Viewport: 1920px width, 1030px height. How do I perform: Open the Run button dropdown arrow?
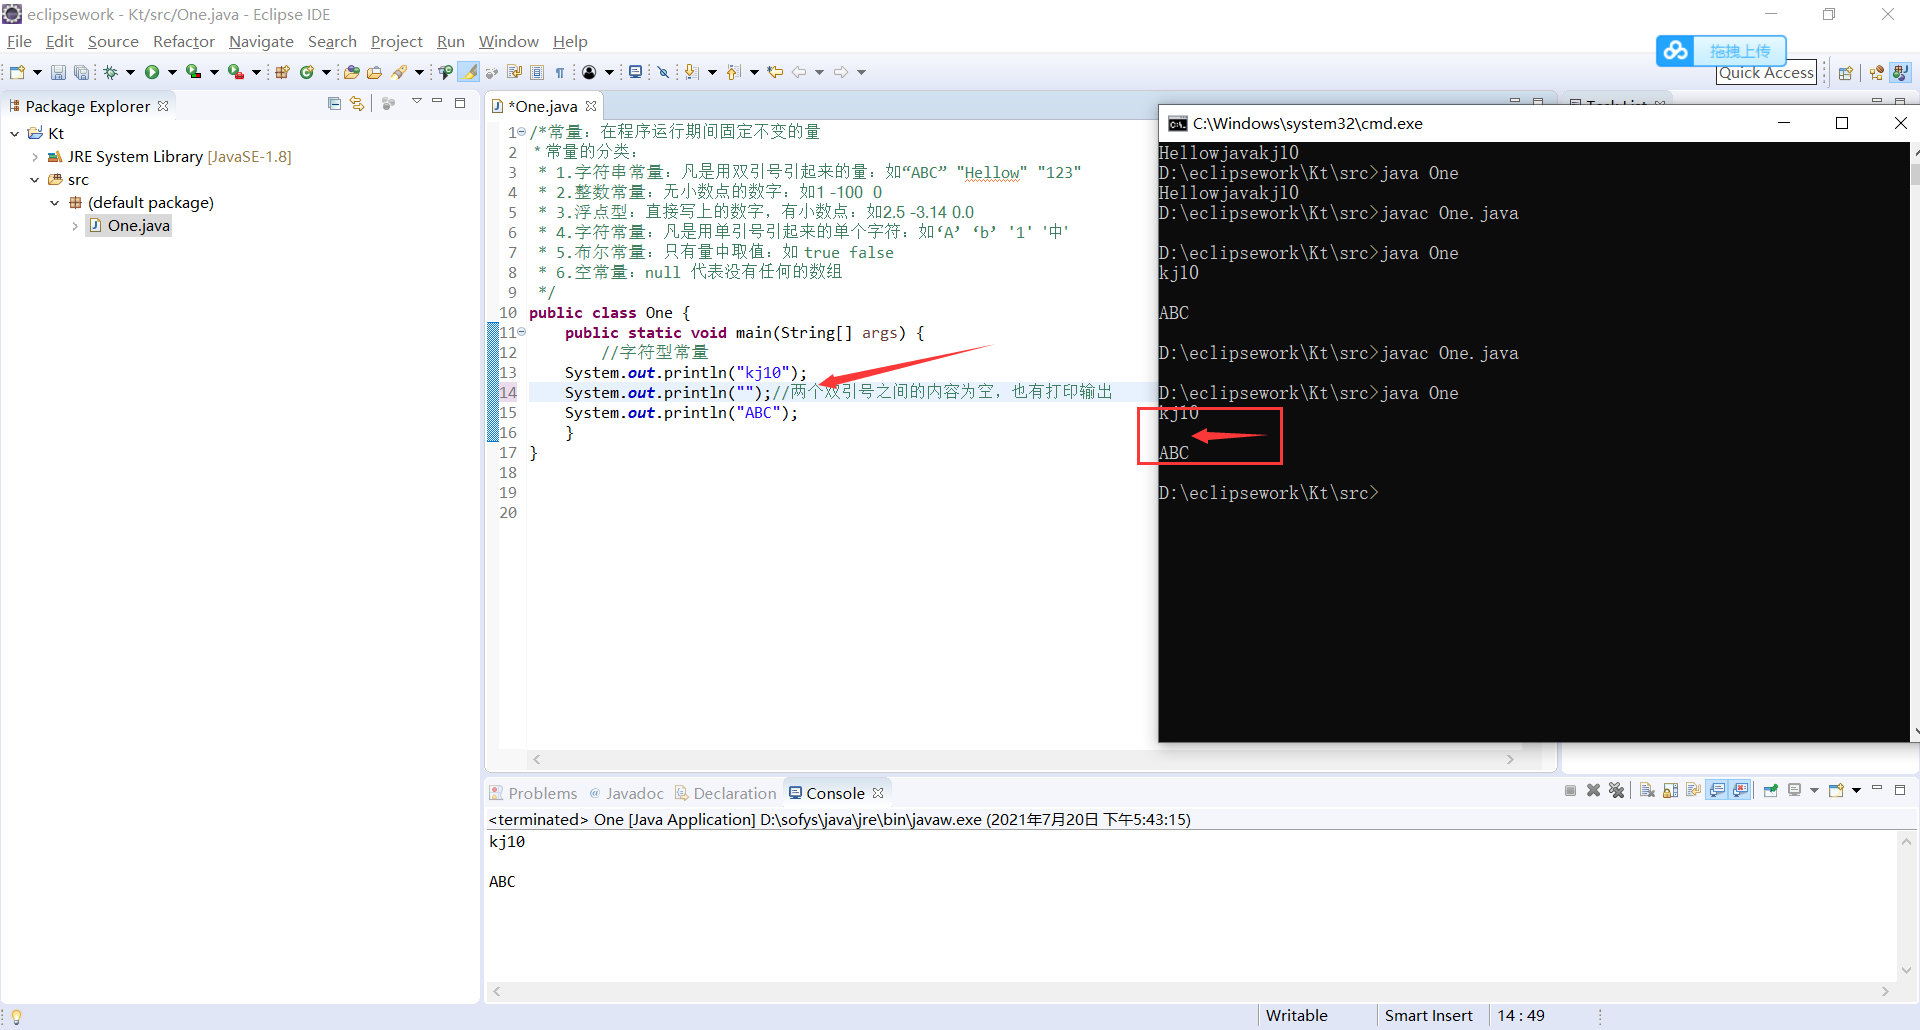172,72
